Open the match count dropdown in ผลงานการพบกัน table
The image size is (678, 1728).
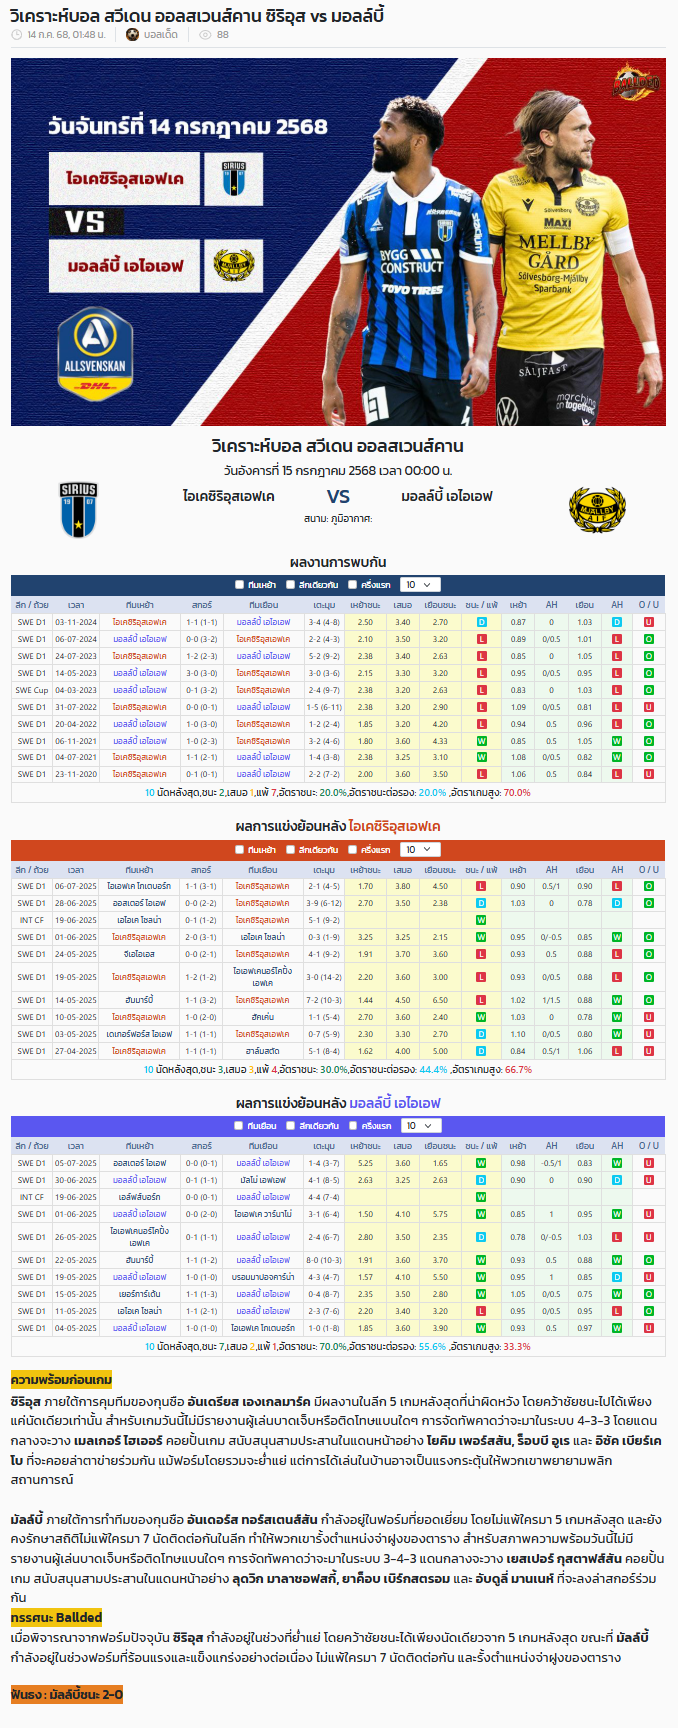419,585
